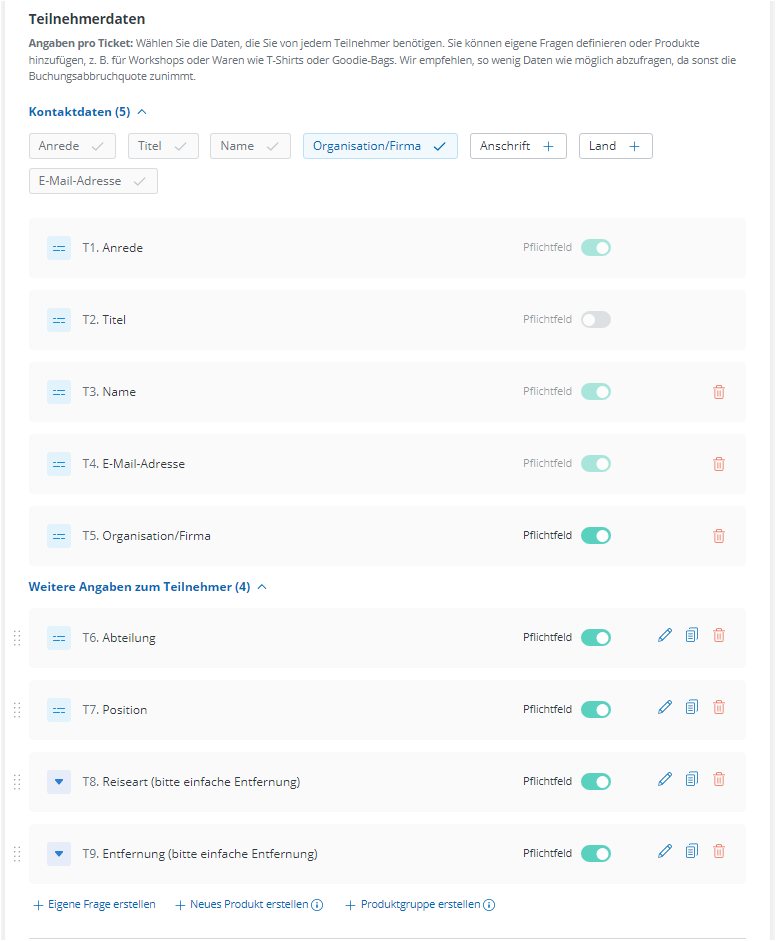Add the Anschrift contact field chip
This screenshot has width=776, height=941.
[x=517, y=146]
